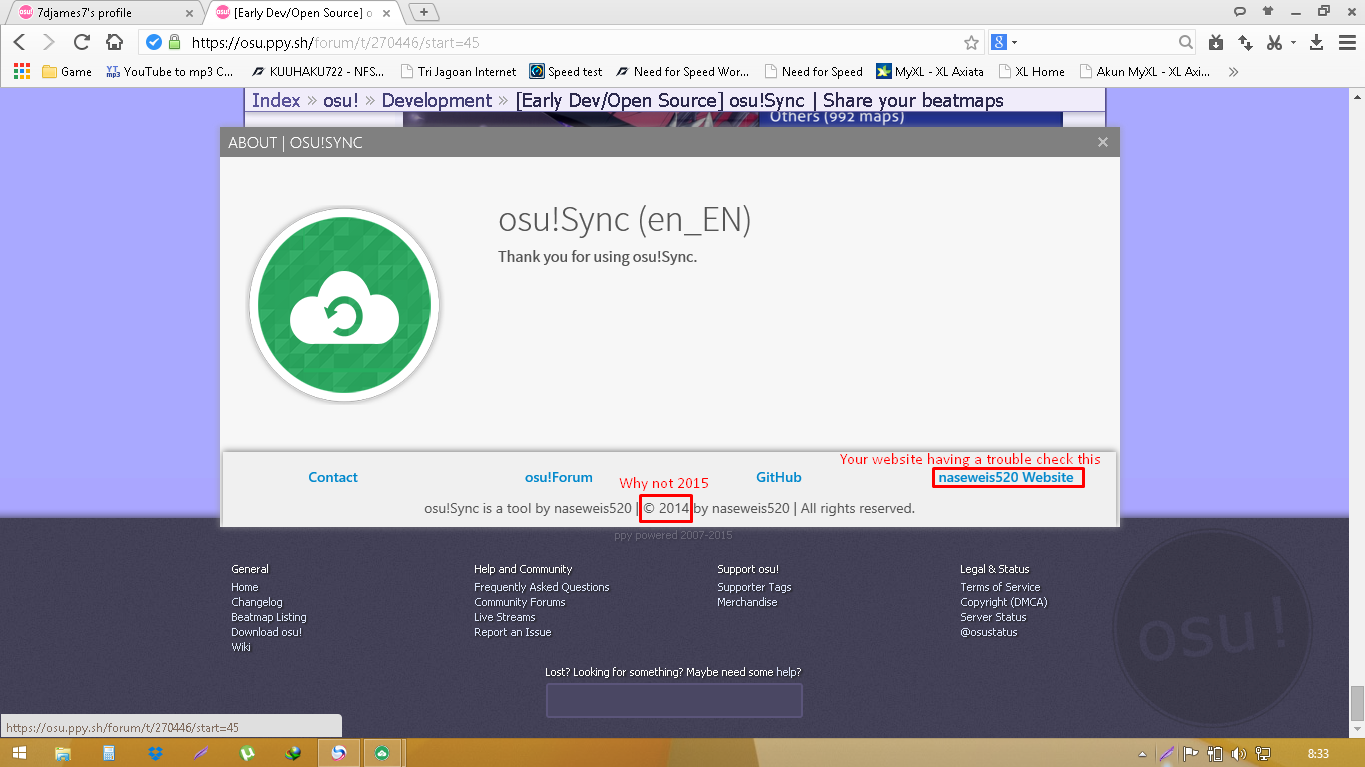Open the YouTube to mp3 bookmark
This screenshot has height=767, width=1365.
pos(169,72)
